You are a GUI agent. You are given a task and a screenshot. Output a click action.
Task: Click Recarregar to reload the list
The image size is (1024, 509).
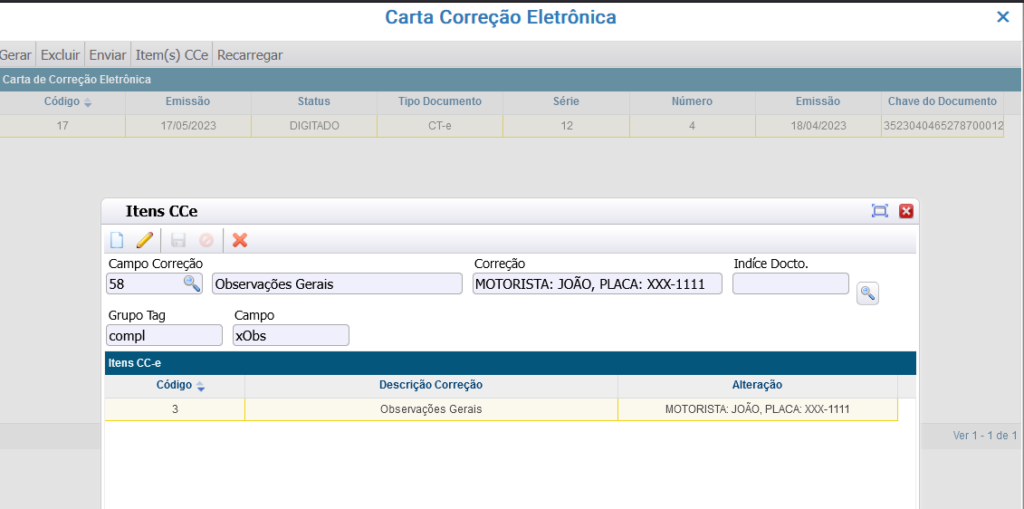[250, 55]
